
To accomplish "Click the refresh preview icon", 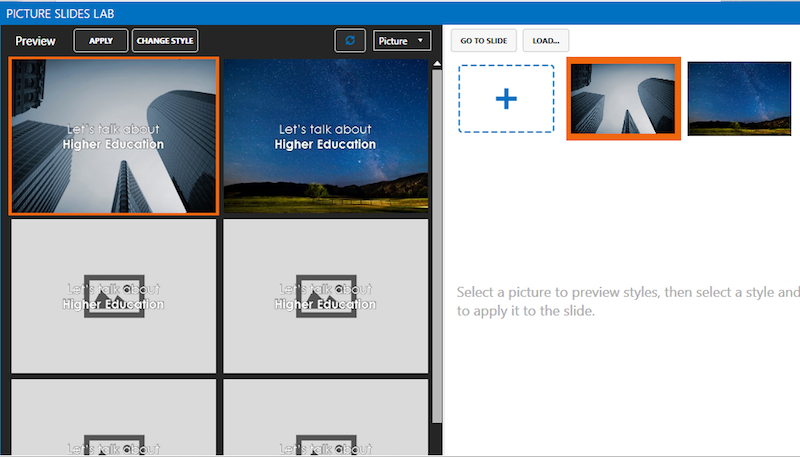I will pos(349,41).
